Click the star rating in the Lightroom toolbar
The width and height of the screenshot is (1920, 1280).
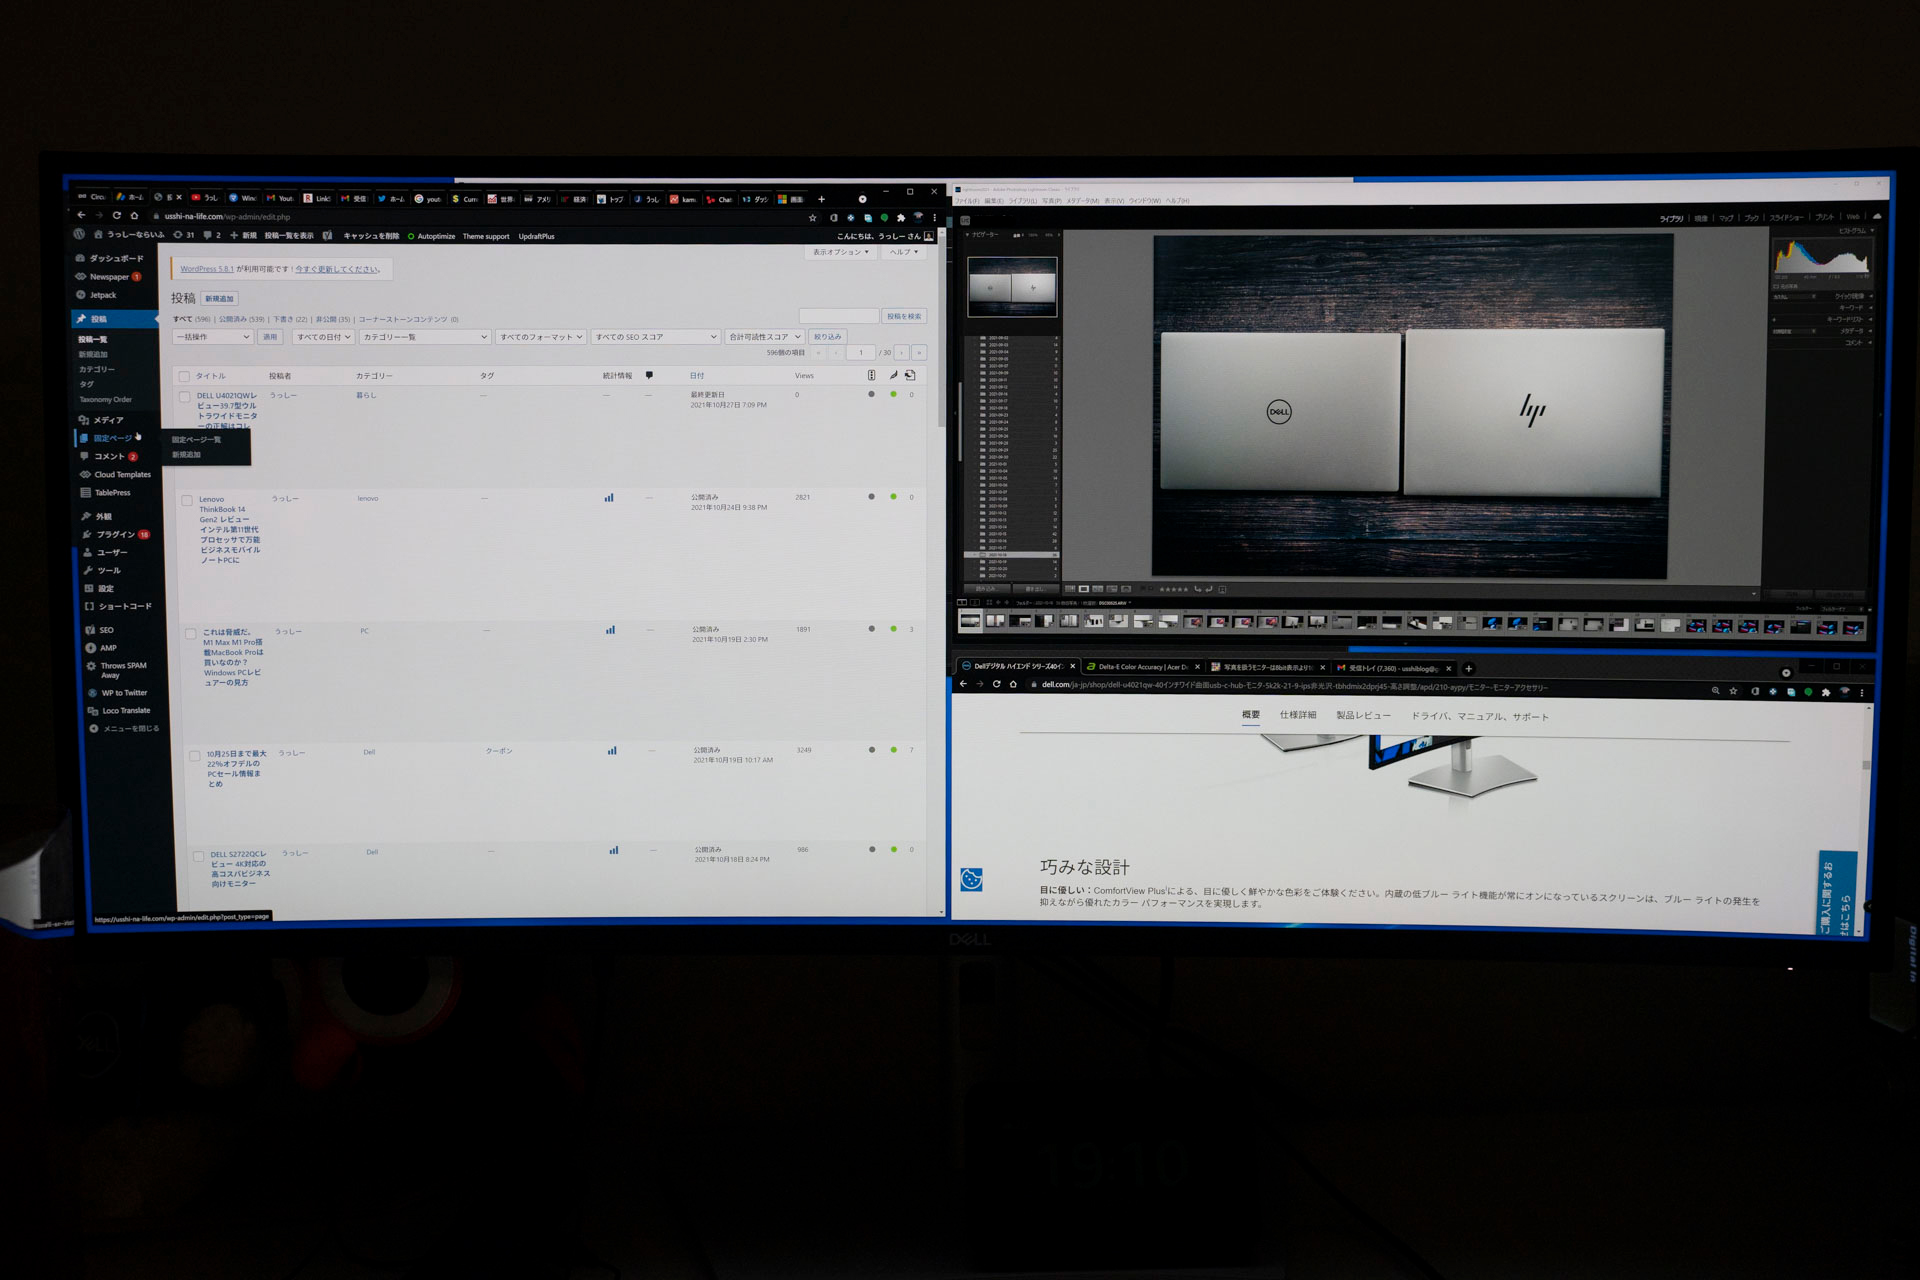point(1173,589)
